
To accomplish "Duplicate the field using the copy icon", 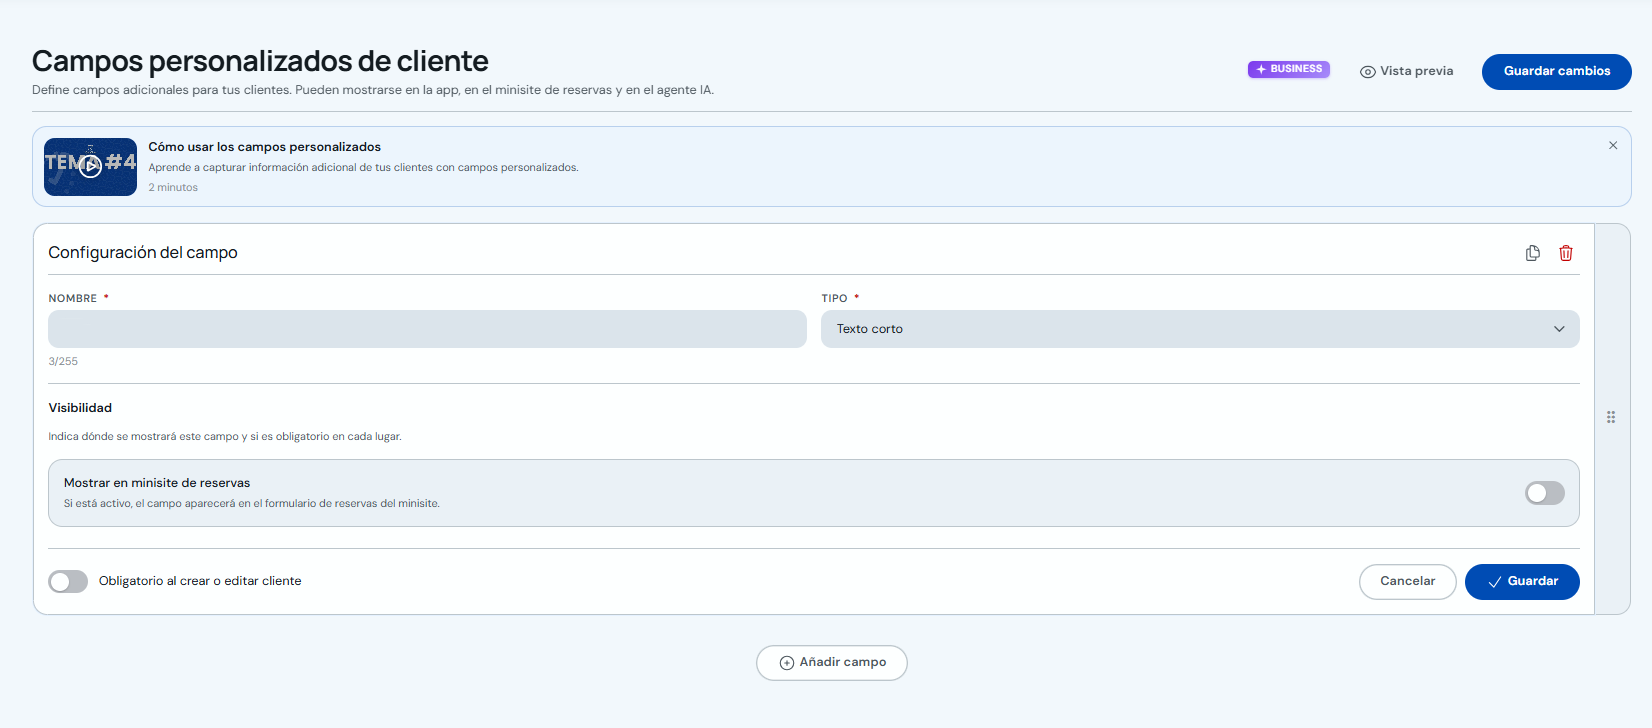I will (x=1532, y=253).
